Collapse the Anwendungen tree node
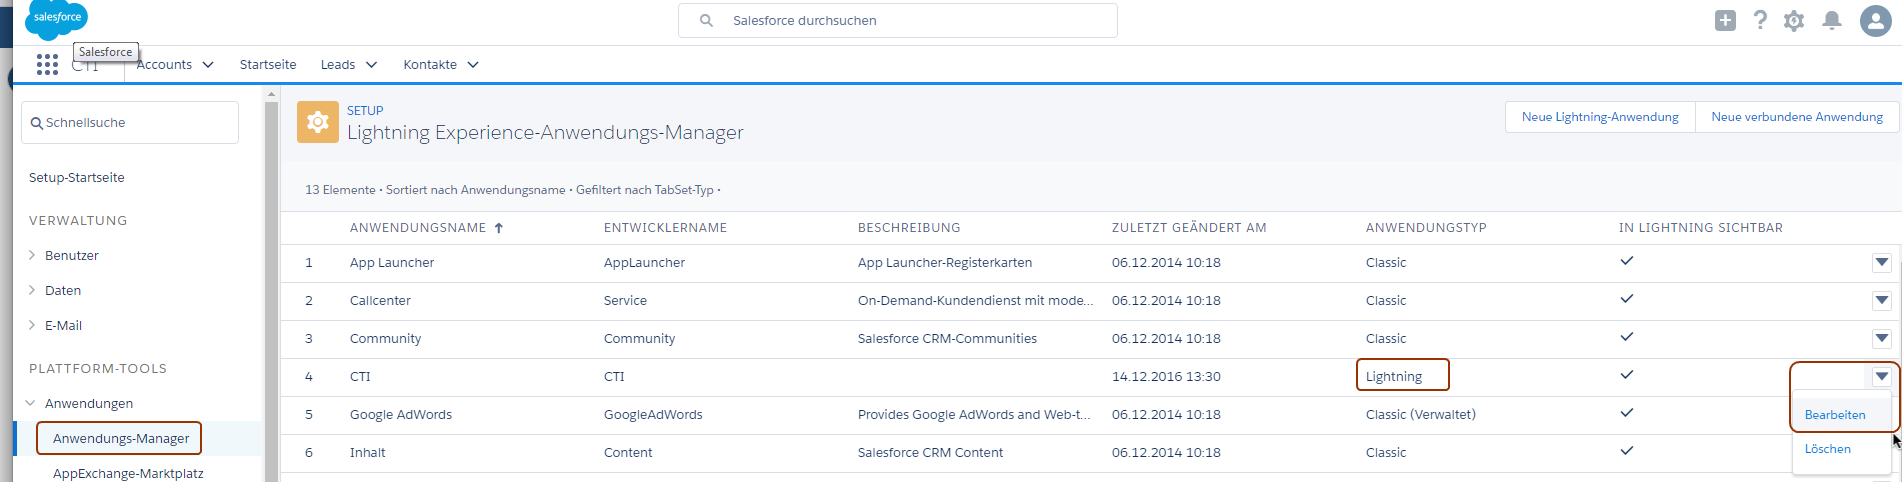Viewport: 1902px width, 482px height. pyautogui.click(x=31, y=403)
